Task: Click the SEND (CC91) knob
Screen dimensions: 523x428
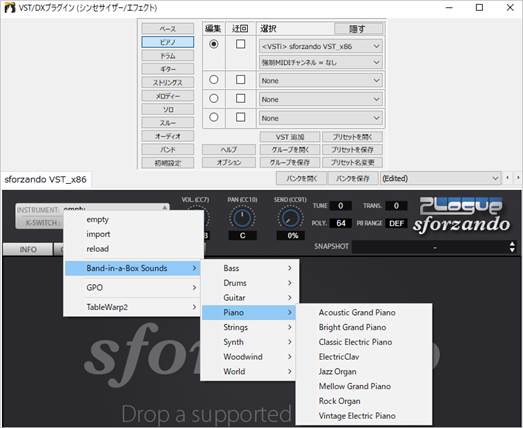Action: [290, 217]
